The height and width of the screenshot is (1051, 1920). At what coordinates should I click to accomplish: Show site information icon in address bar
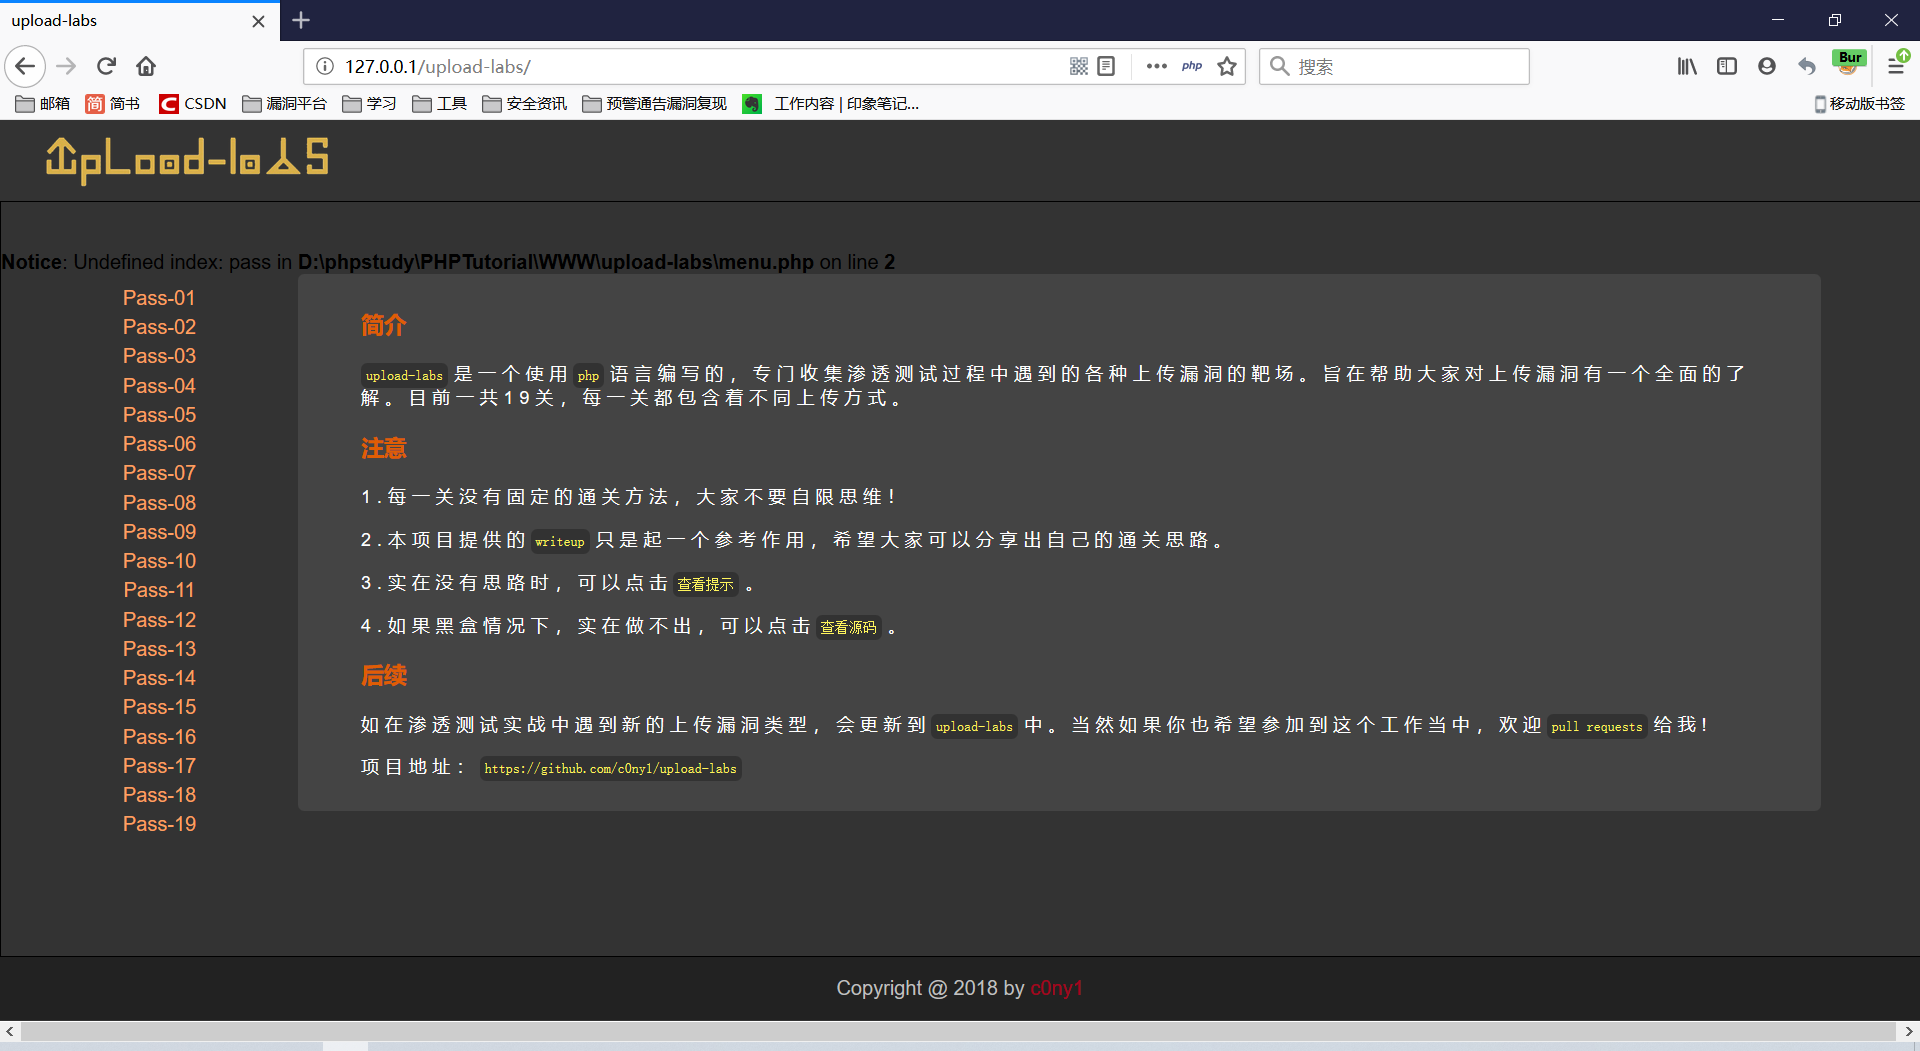pos(325,67)
